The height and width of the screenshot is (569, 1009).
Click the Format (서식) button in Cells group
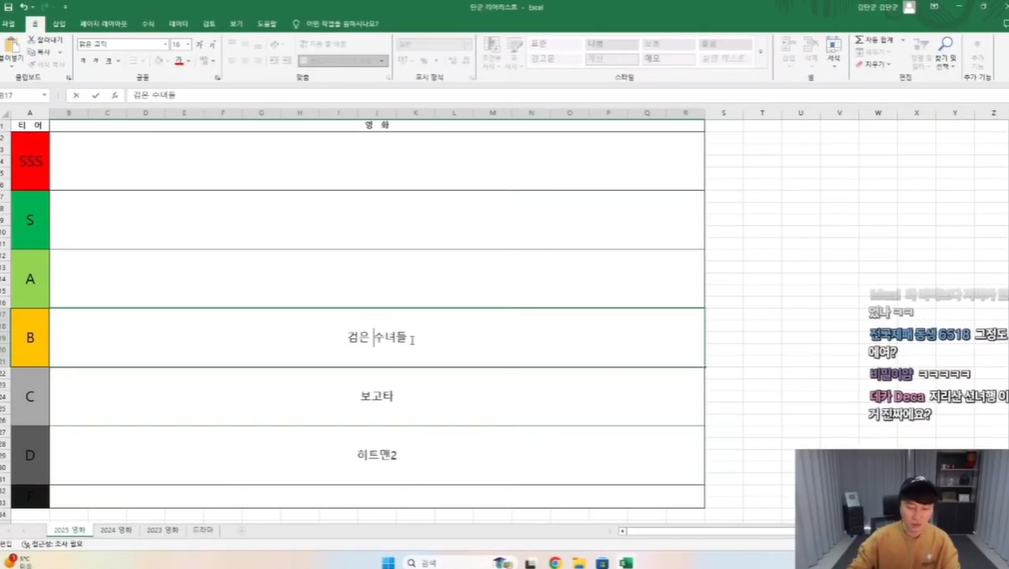(833, 50)
